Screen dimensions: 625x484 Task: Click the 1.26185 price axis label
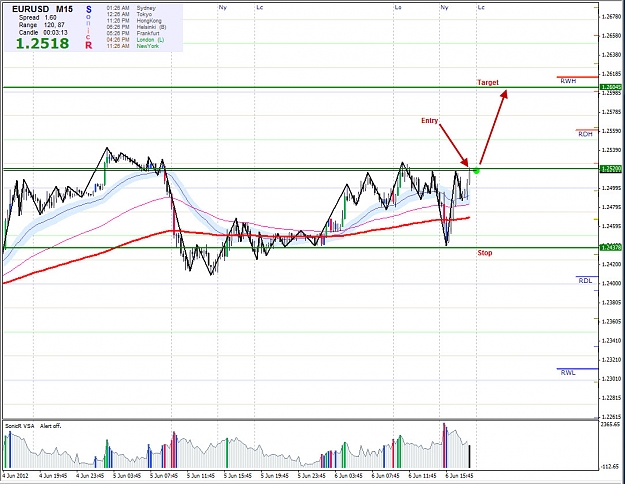click(x=611, y=74)
